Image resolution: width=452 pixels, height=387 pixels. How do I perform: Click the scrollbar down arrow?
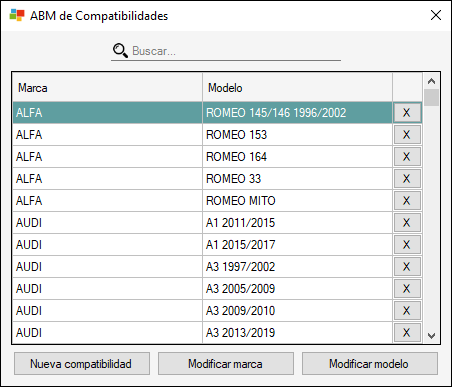[x=431, y=336]
